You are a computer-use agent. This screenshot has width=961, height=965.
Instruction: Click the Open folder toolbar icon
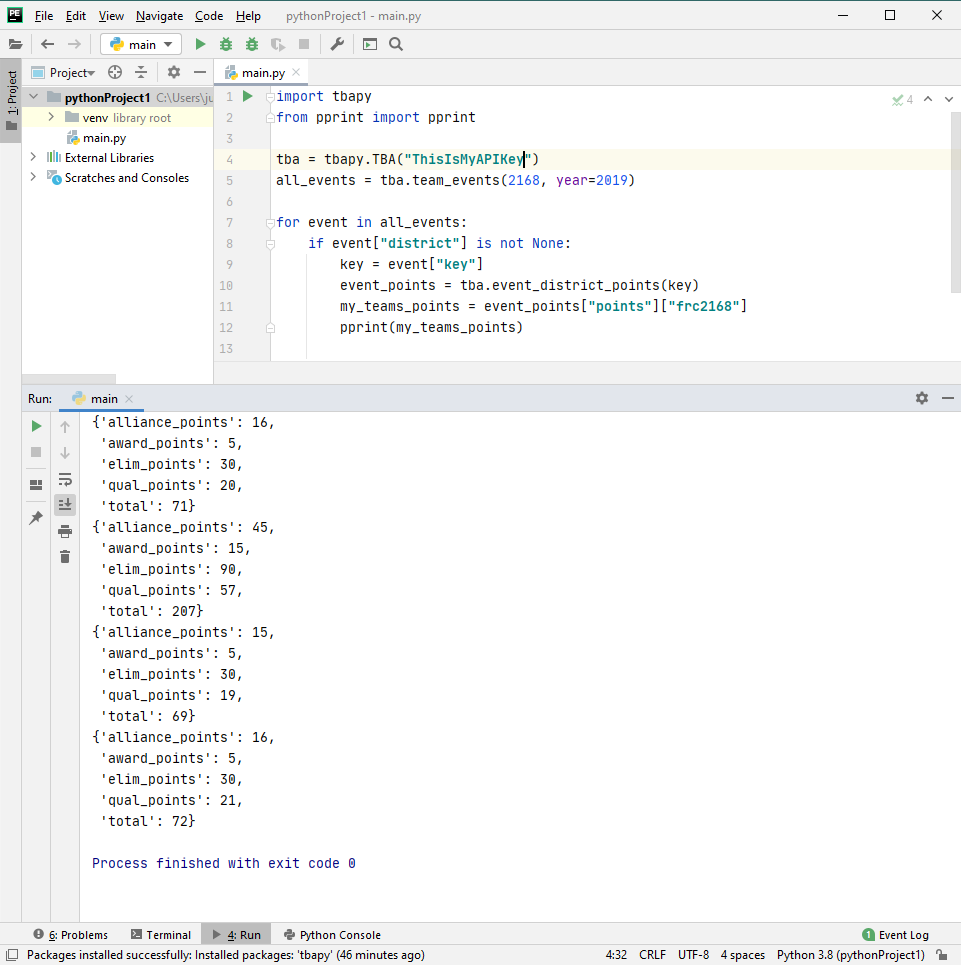click(15, 44)
